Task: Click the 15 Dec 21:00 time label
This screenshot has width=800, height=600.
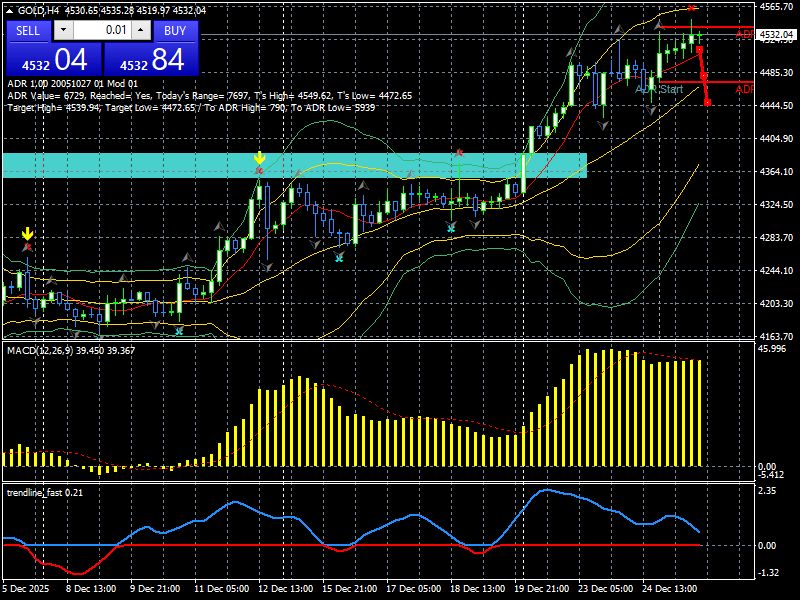Action: click(349, 588)
